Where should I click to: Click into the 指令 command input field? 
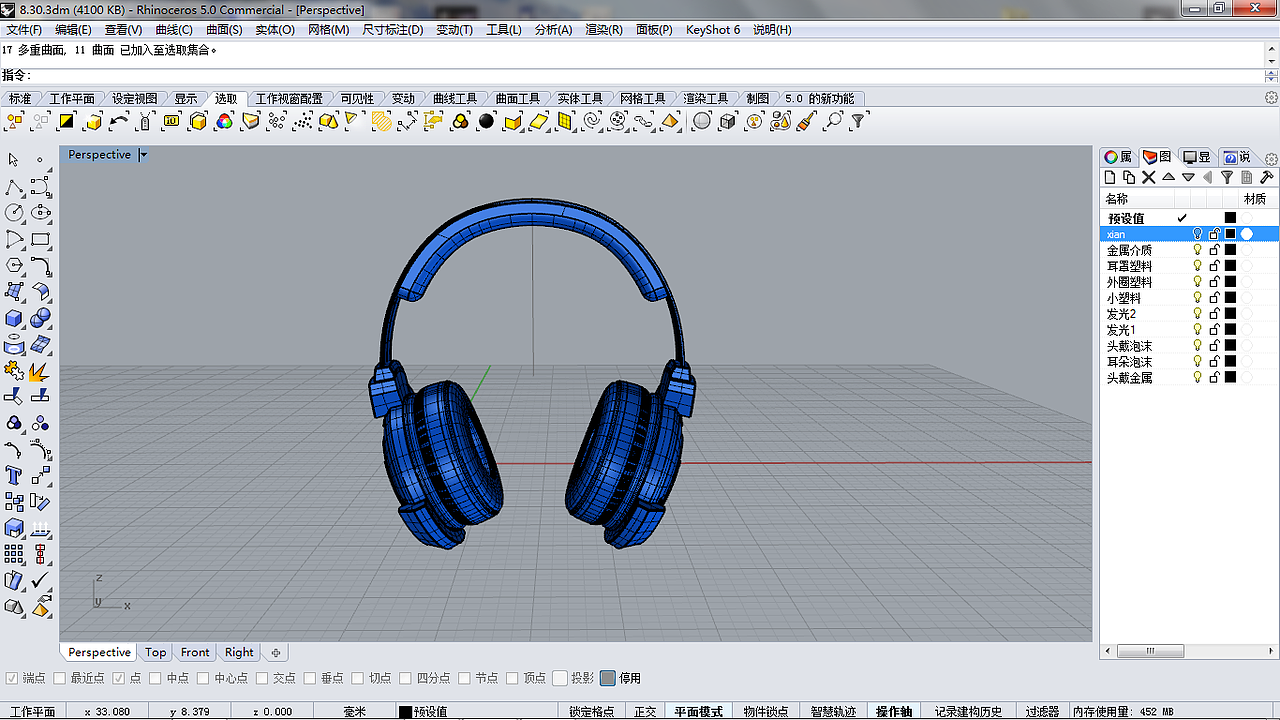click(x=646, y=76)
